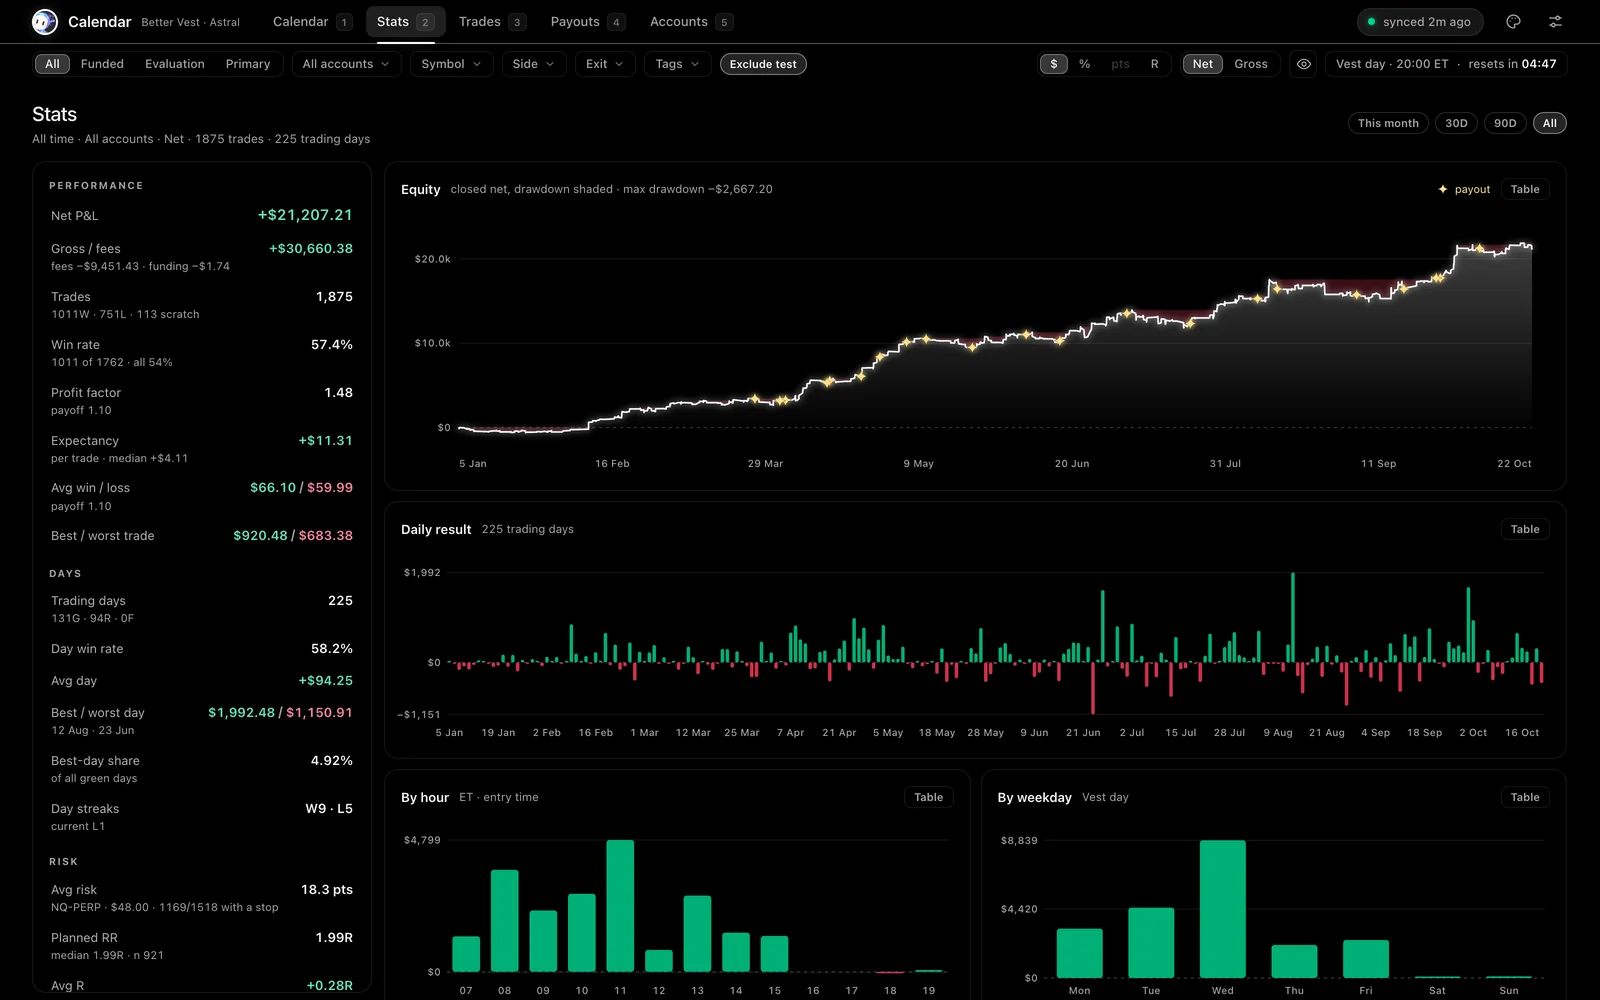Click the Vest day reset timer

click(x=1446, y=64)
